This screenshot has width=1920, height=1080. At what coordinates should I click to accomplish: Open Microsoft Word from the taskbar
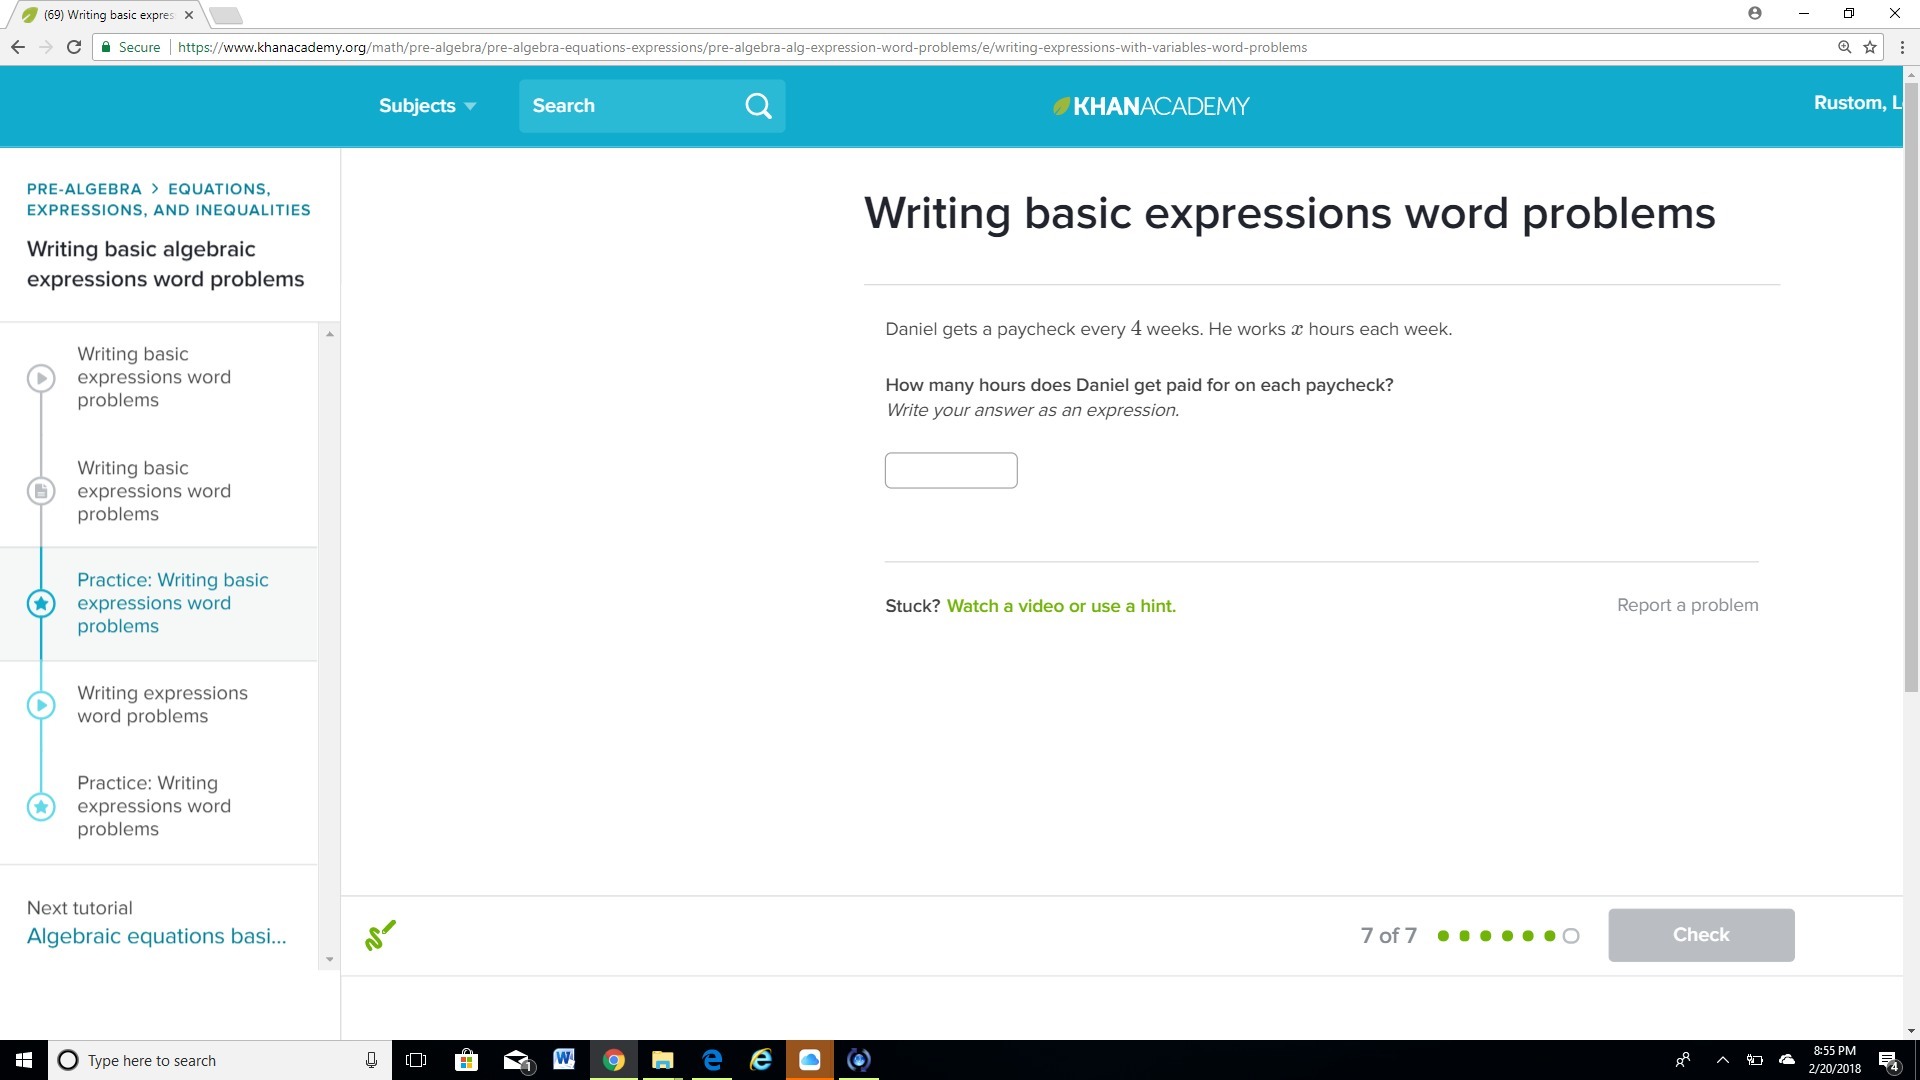click(x=563, y=1059)
